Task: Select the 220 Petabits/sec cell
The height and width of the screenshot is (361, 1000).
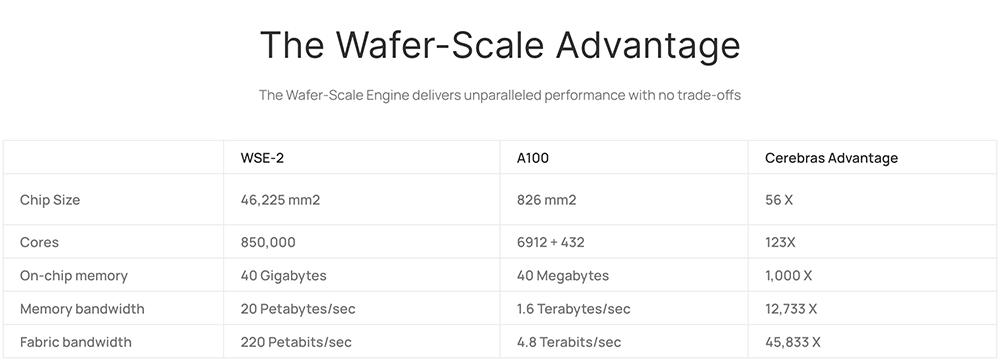Action: pos(296,343)
